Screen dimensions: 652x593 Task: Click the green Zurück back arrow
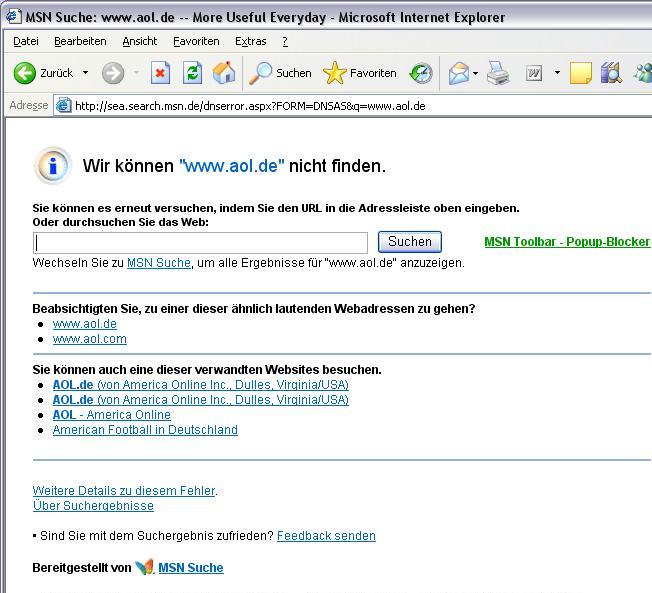coord(25,73)
